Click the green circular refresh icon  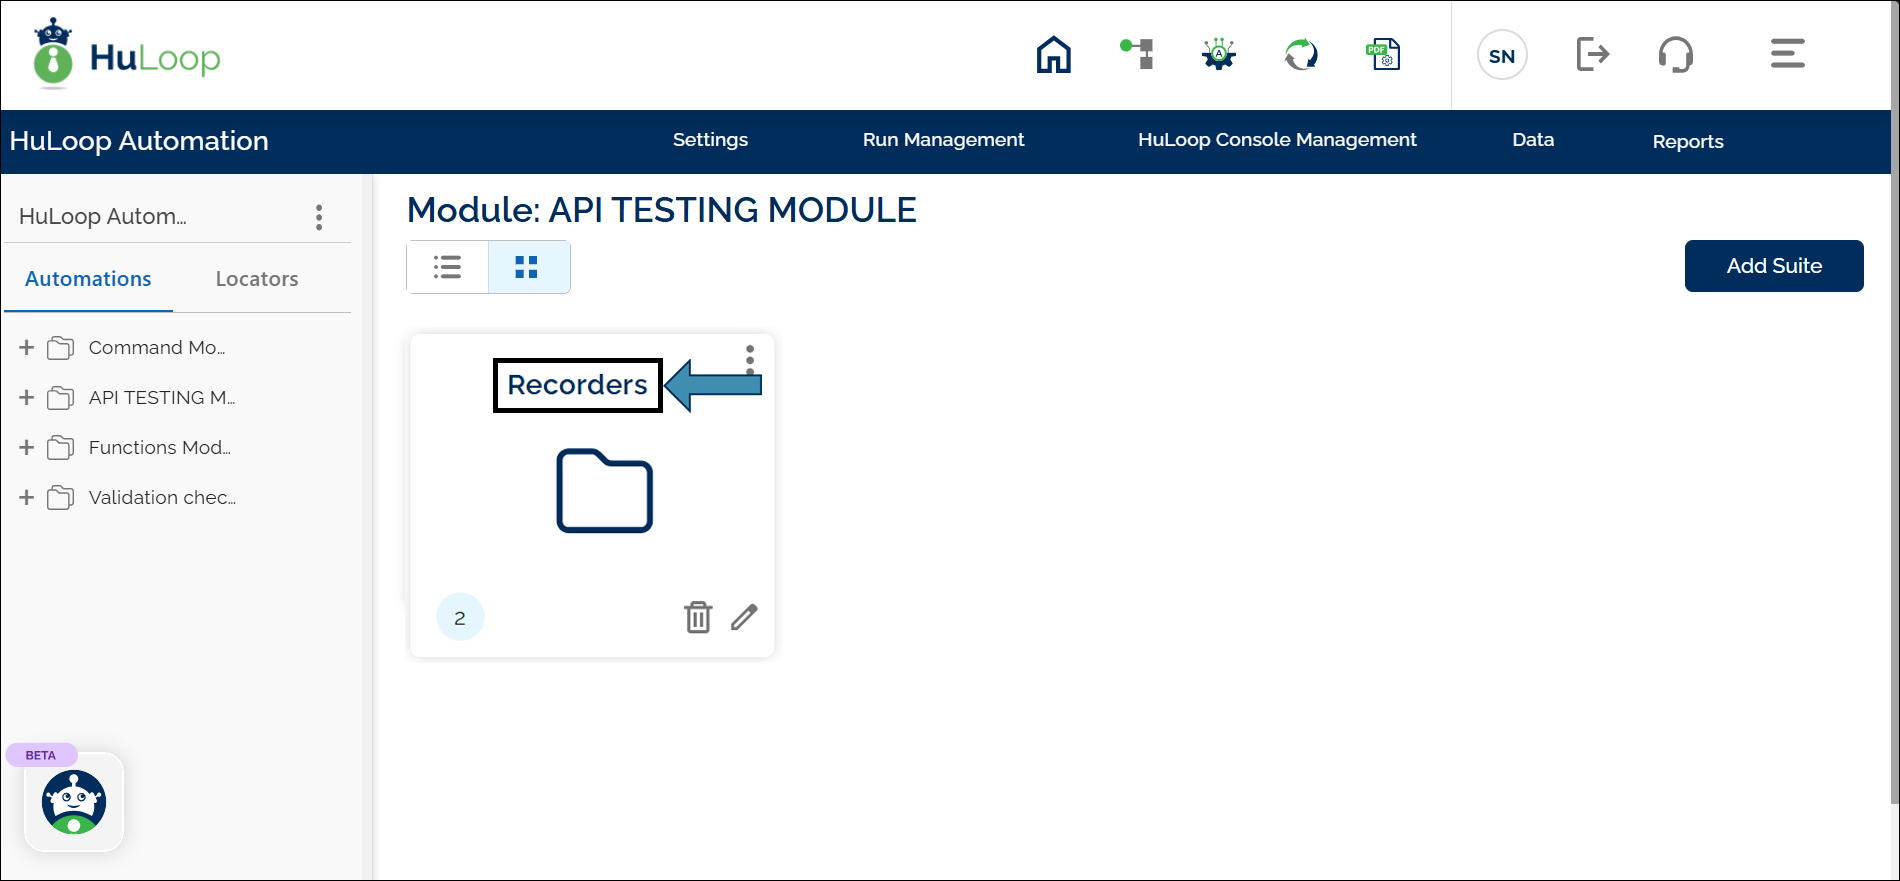(x=1301, y=54)
